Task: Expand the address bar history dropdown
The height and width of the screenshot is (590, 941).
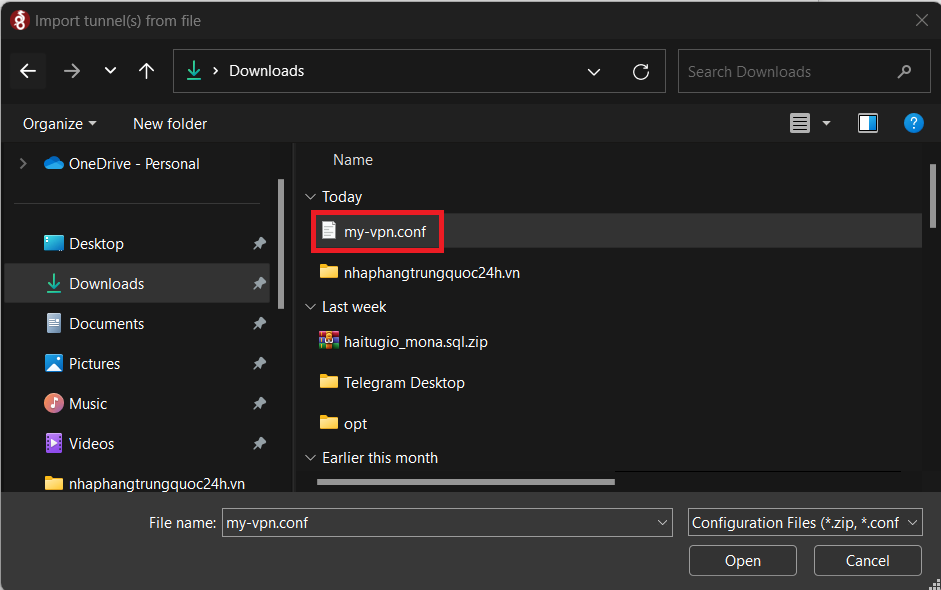Action: pos(594,72)
